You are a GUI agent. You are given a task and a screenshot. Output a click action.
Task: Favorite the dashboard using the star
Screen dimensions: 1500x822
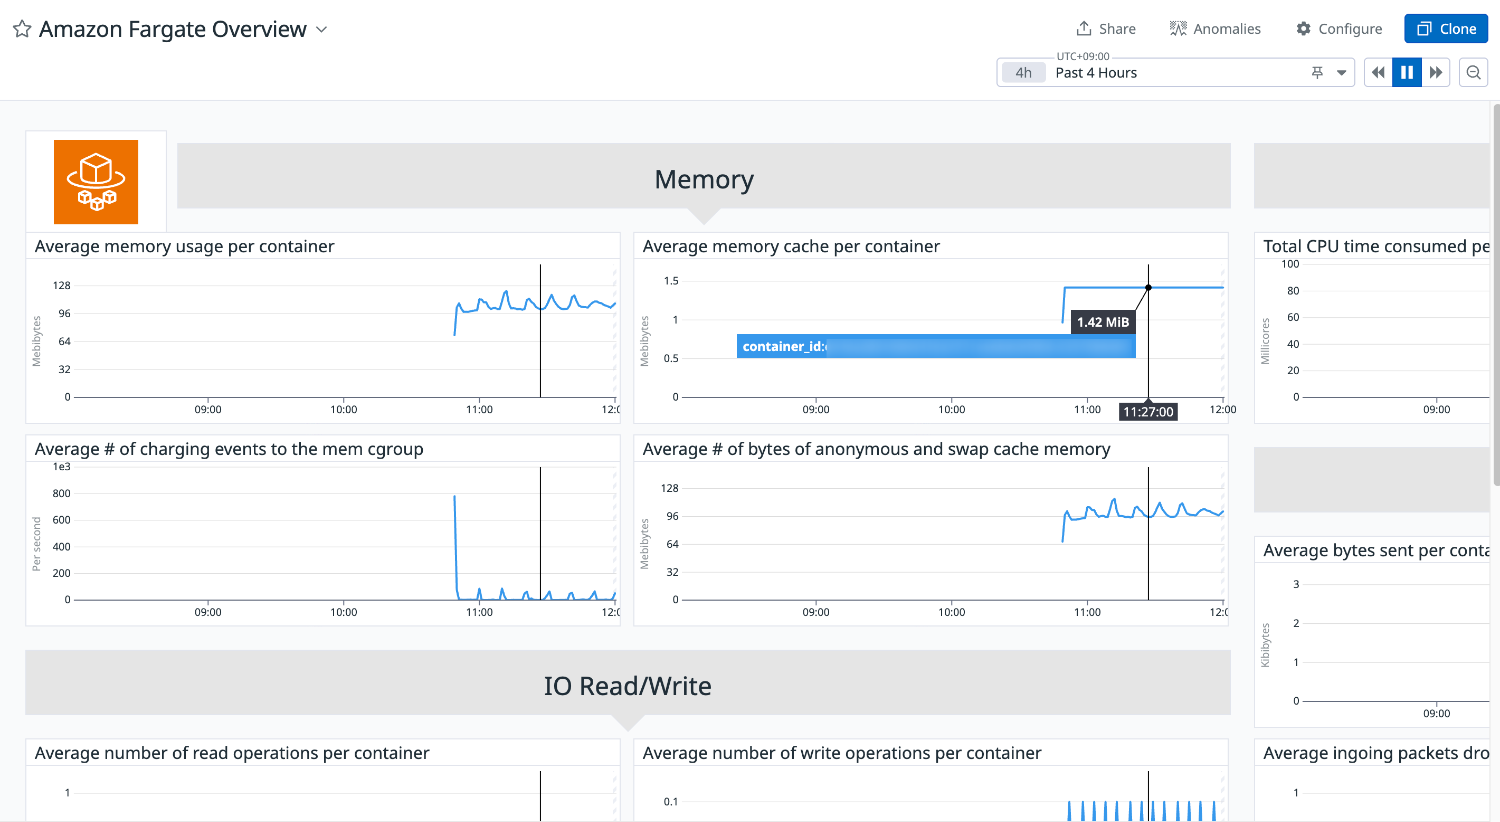click(x=21, y=28)
